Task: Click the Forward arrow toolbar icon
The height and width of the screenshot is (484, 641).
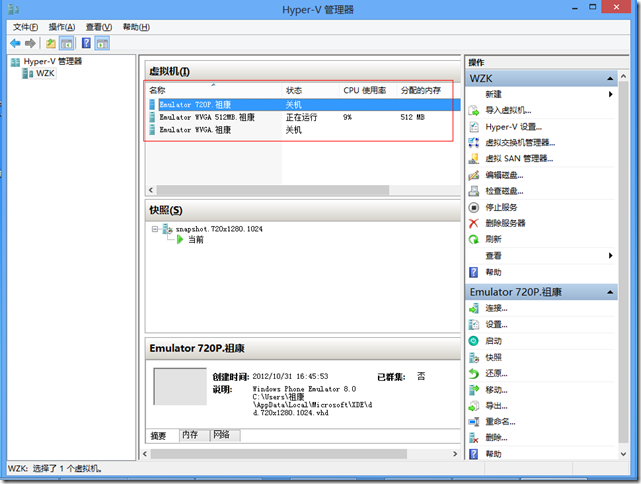Action: (x=30, y=43)
